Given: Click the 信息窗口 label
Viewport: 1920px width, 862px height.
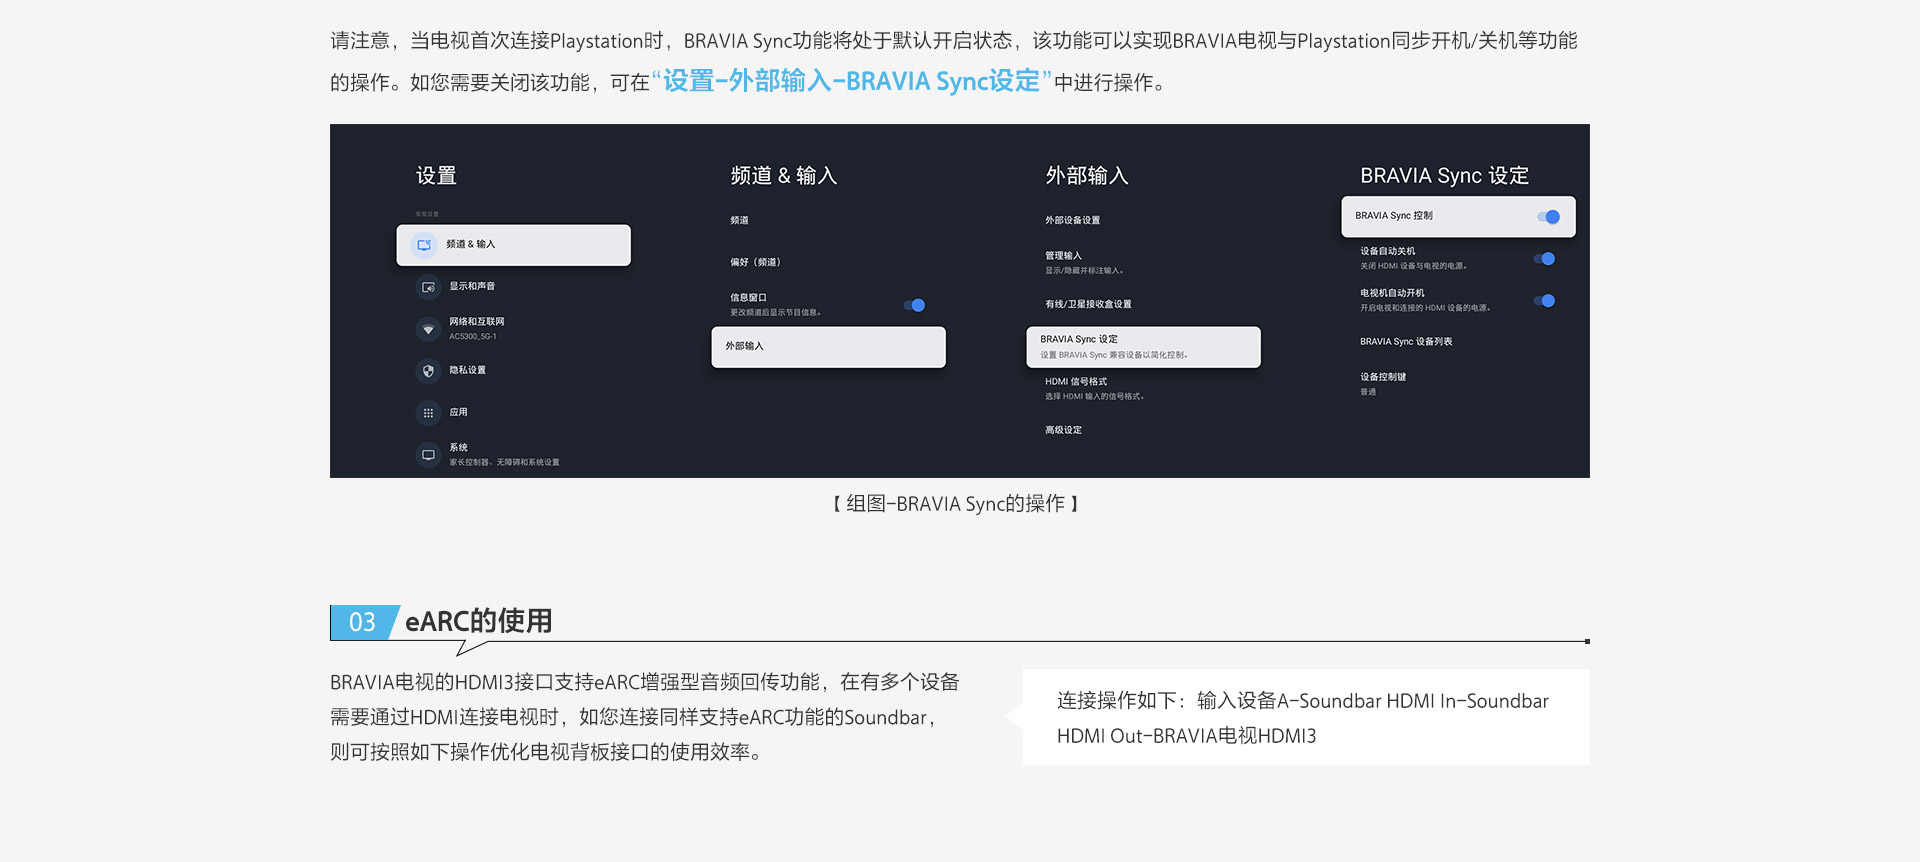Looking at the screenshot, I should coord(748,298).
